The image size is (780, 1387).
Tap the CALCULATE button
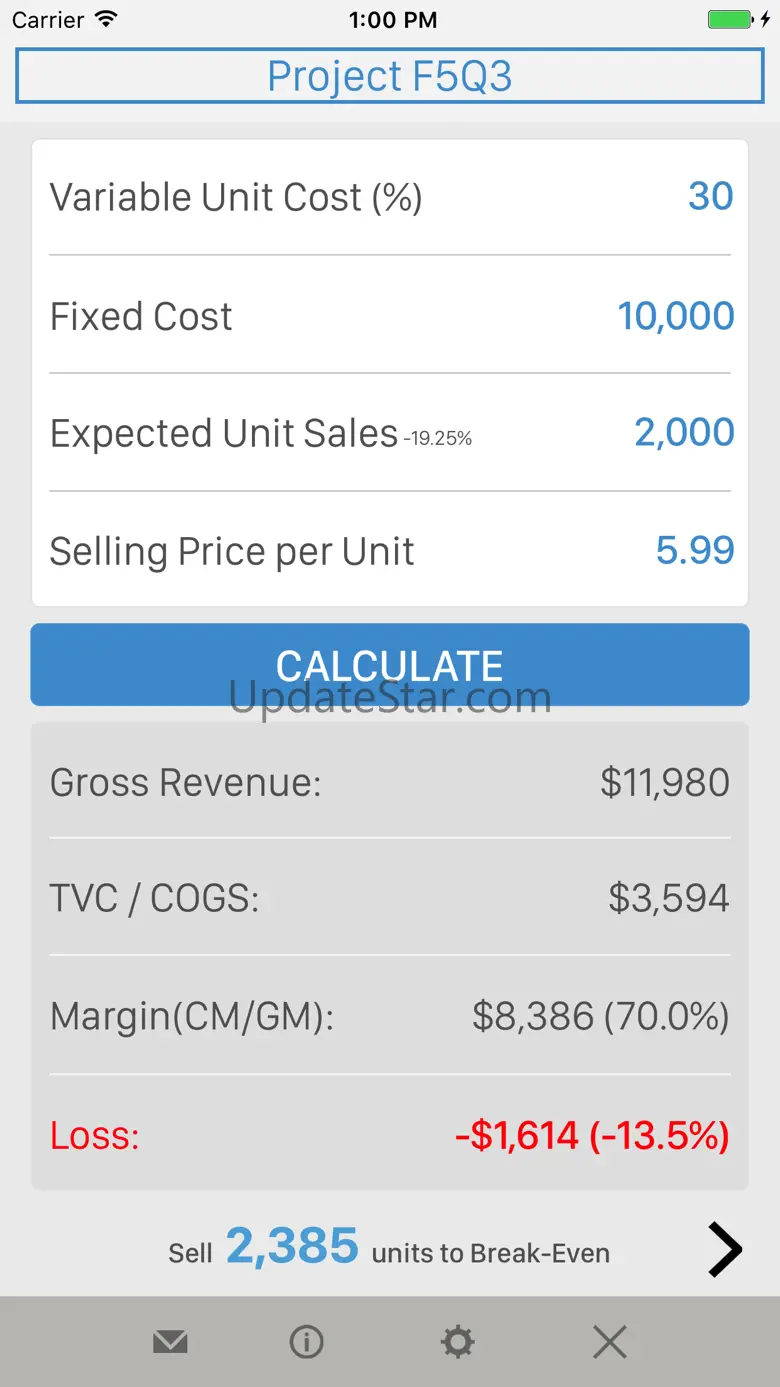pyautogui.click(x=390, y=665)
